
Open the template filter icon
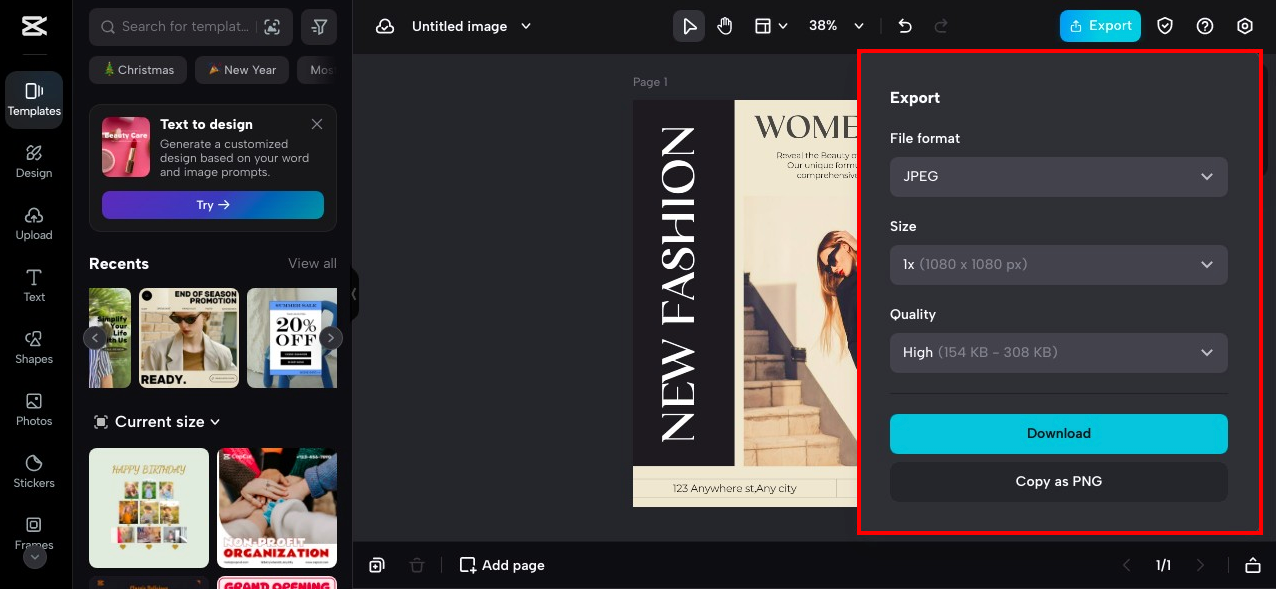click(319, 27)
